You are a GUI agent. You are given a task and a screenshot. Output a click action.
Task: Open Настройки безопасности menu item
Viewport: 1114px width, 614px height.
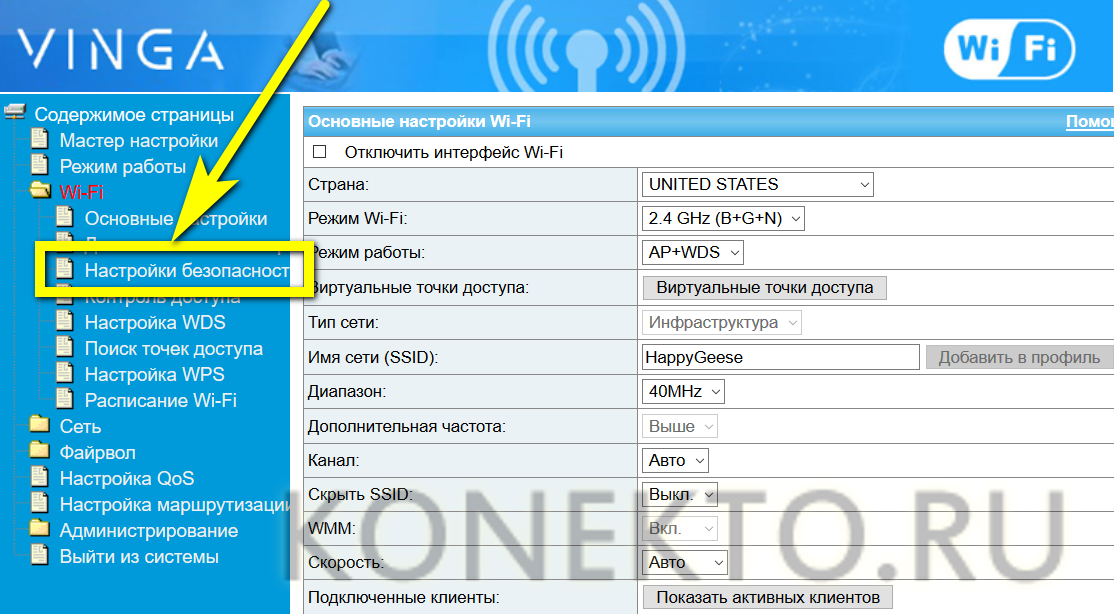click(x=187, y=270)
